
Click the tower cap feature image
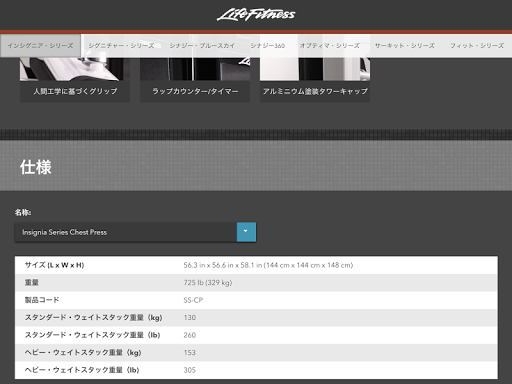pos(315,69)
